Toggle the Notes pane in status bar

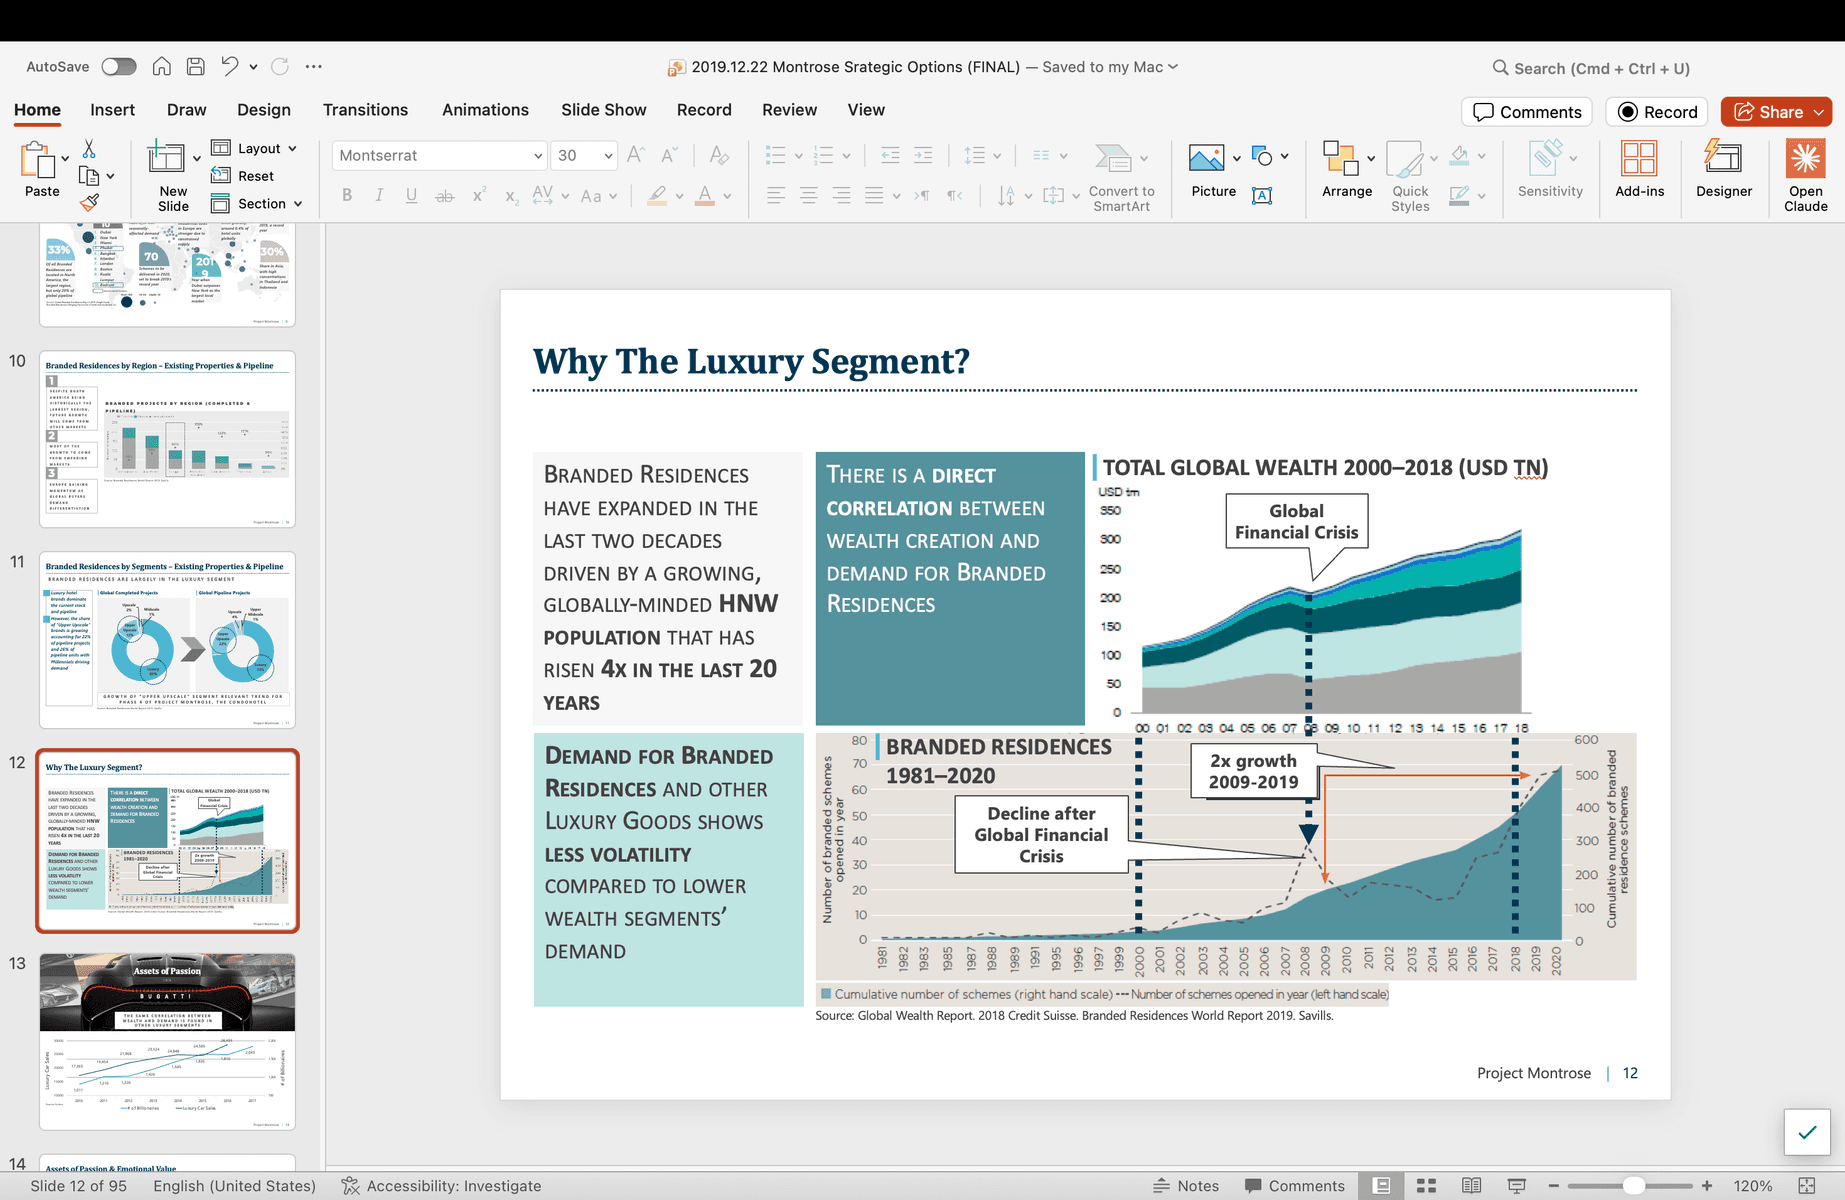click(1186, 1186)
